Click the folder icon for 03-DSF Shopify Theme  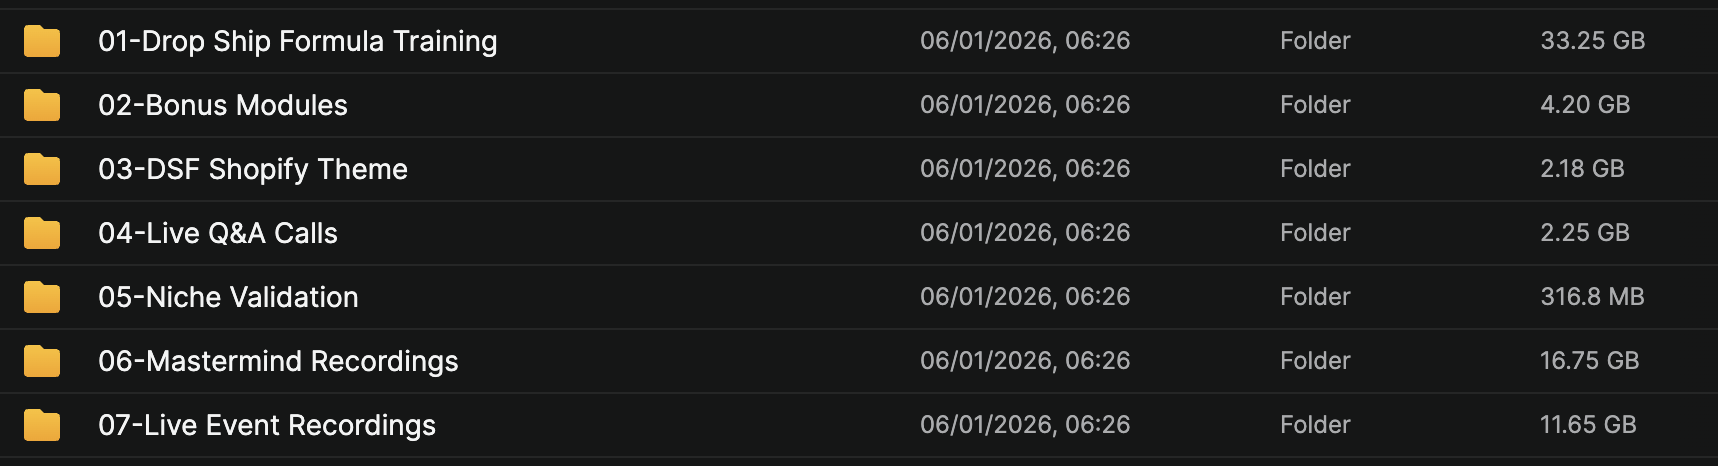[42, 169]
